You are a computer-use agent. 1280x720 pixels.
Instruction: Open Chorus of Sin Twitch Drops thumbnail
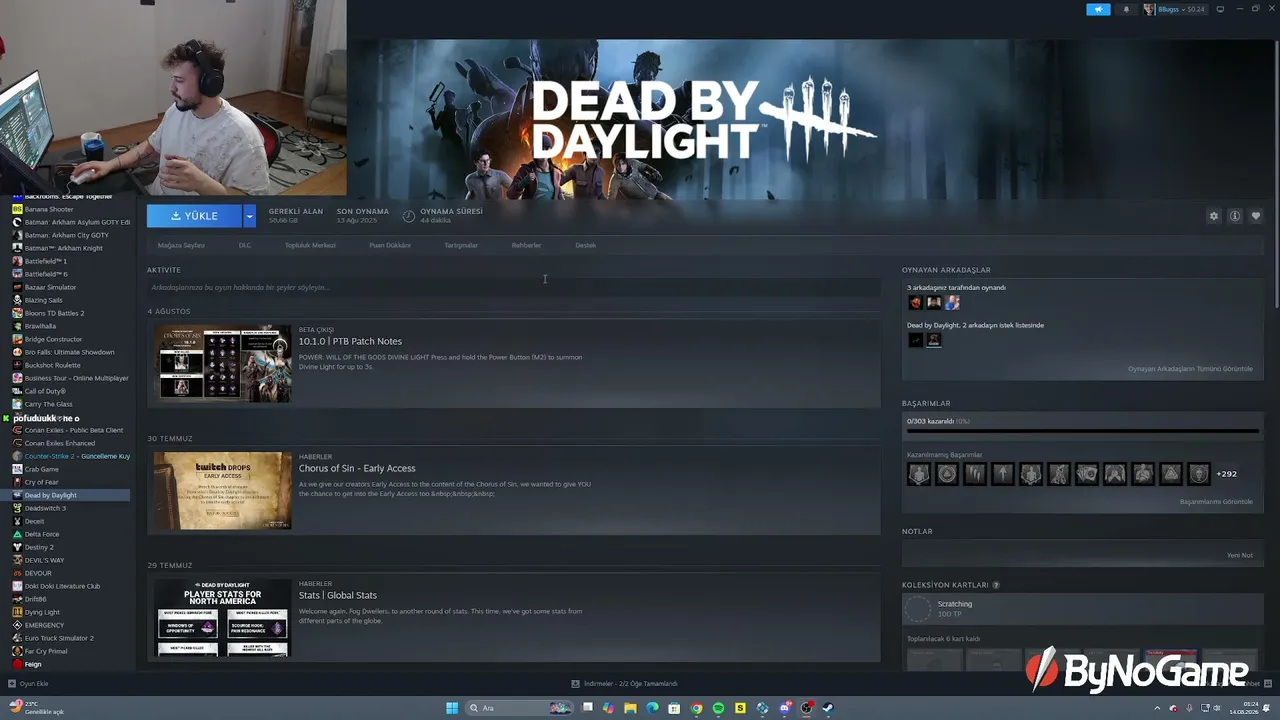click(x=222, y=490)
